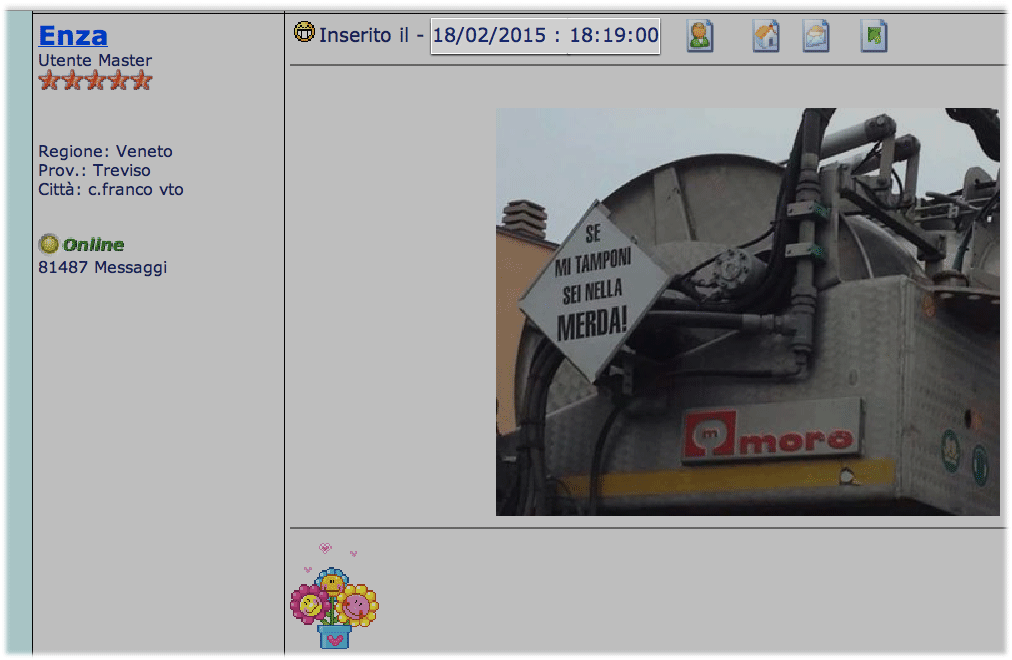The image size is (1012, 660).
Task: Open Enza's user profile link
Action: 73,35
